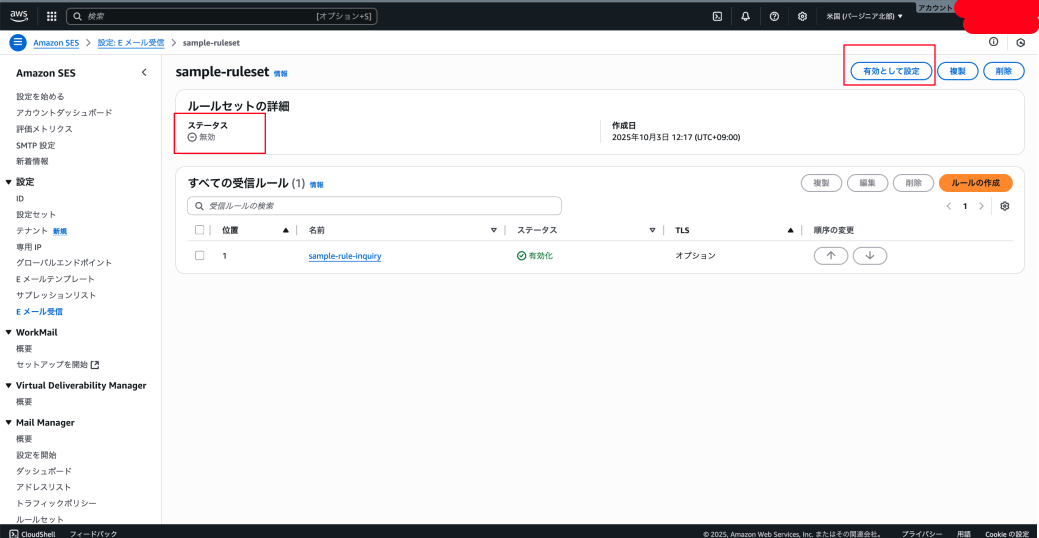The height and width of the screenshot is (538, 1039).
Task: Open Amazon SES breadcrumb link
Action: [56, 43]
